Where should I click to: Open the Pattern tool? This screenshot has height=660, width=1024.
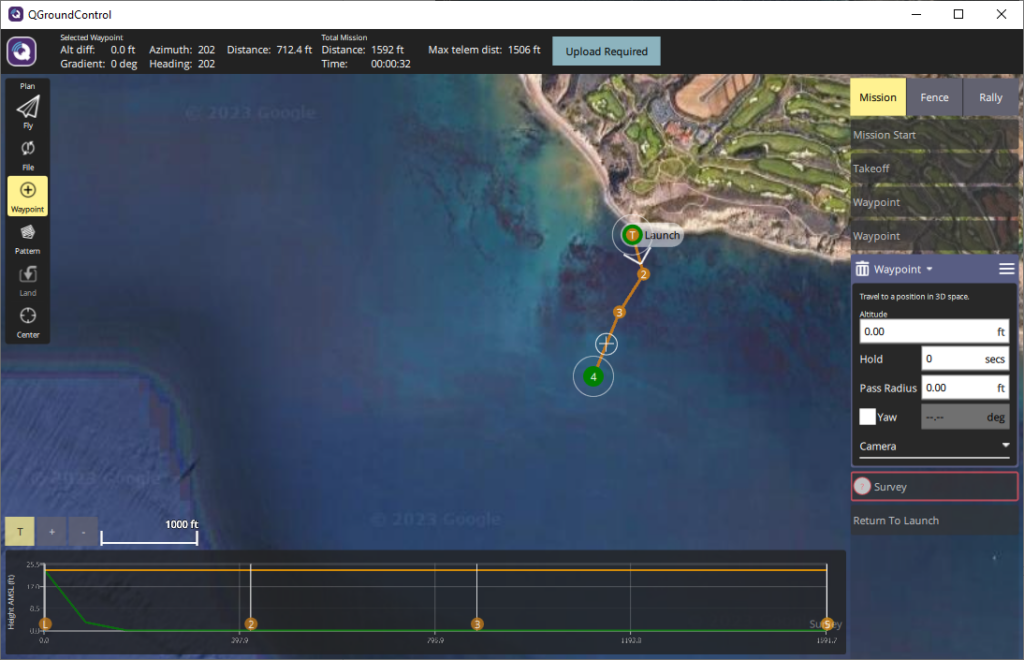pyautogui.click(x=28, y=233)
